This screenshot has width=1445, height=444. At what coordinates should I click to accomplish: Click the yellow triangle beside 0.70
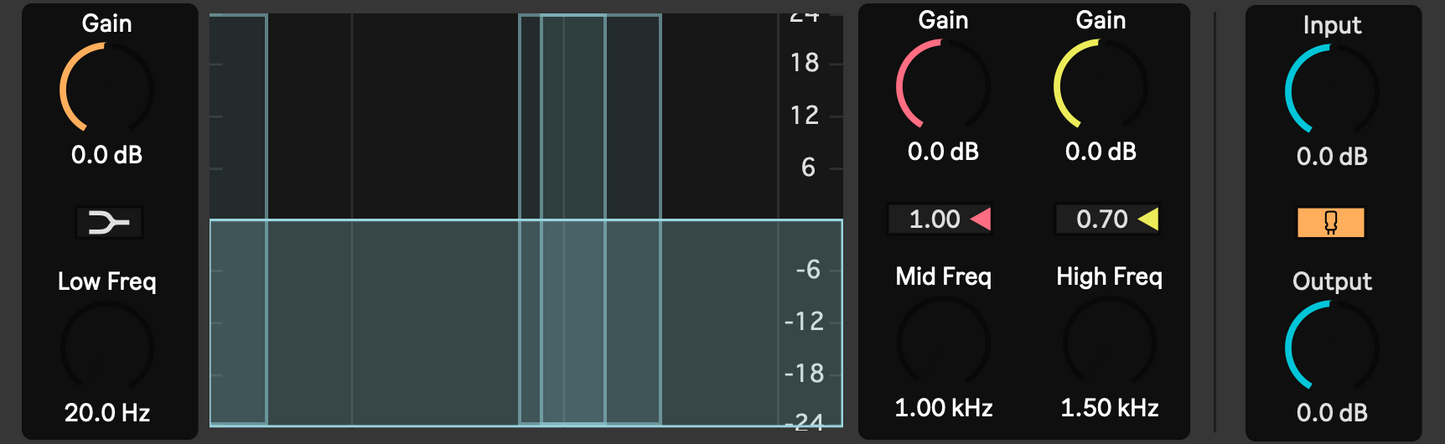tap(1148, 219)
